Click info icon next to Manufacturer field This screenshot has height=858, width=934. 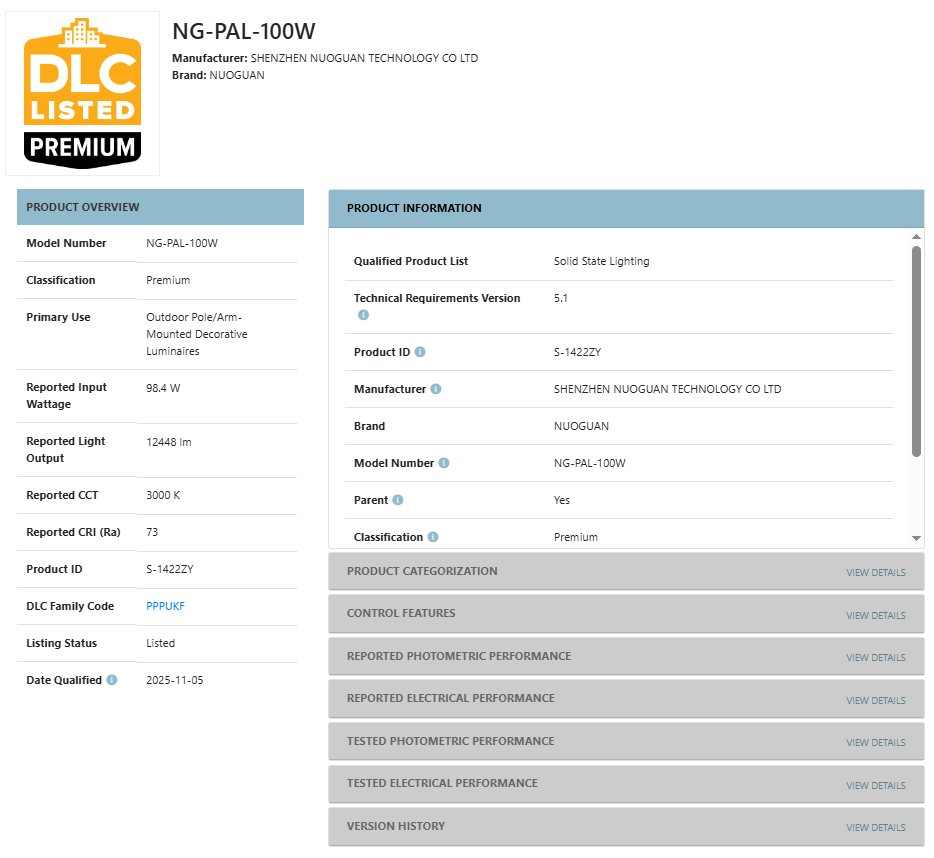436,389
